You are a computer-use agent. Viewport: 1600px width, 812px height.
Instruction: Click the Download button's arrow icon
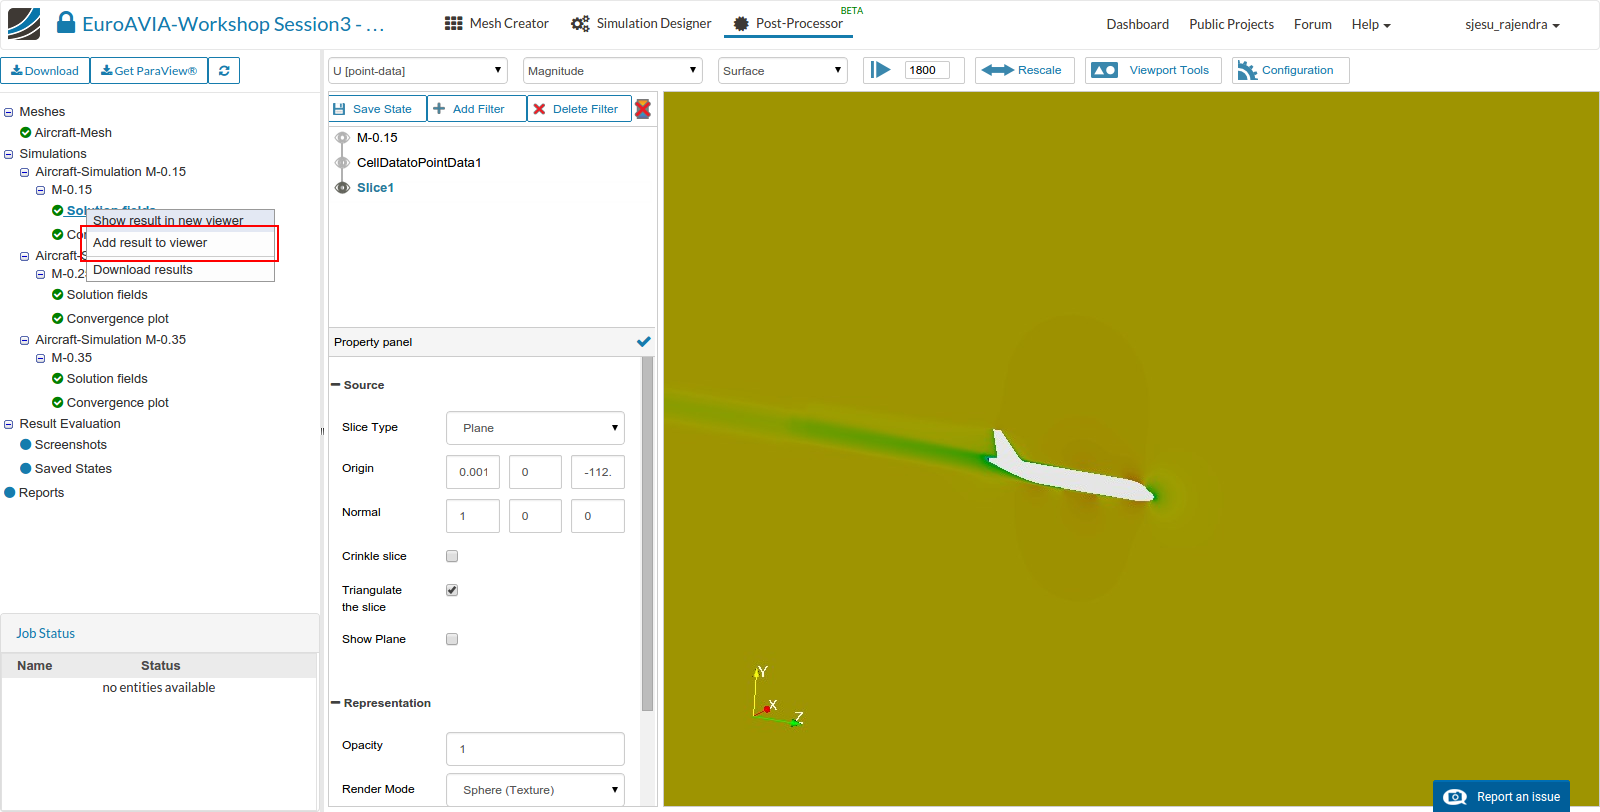tap(17, 71)
